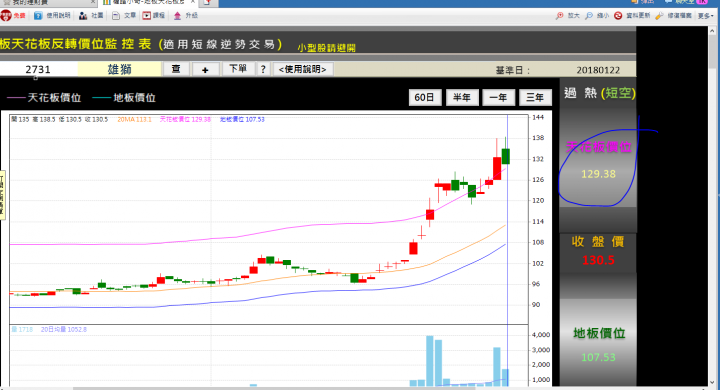Click the ? help button
This screenshot has height=390, width=720.
[263, 69]
